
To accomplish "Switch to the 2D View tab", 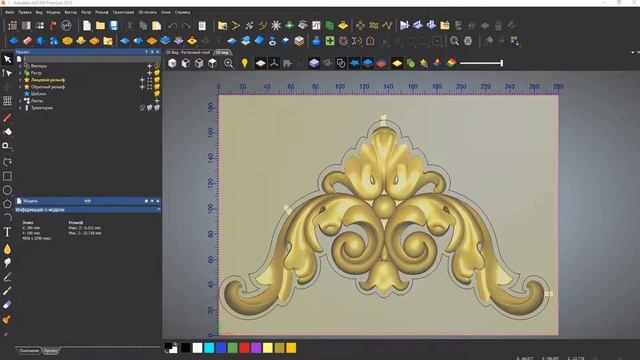I will [x=188, y=52].
